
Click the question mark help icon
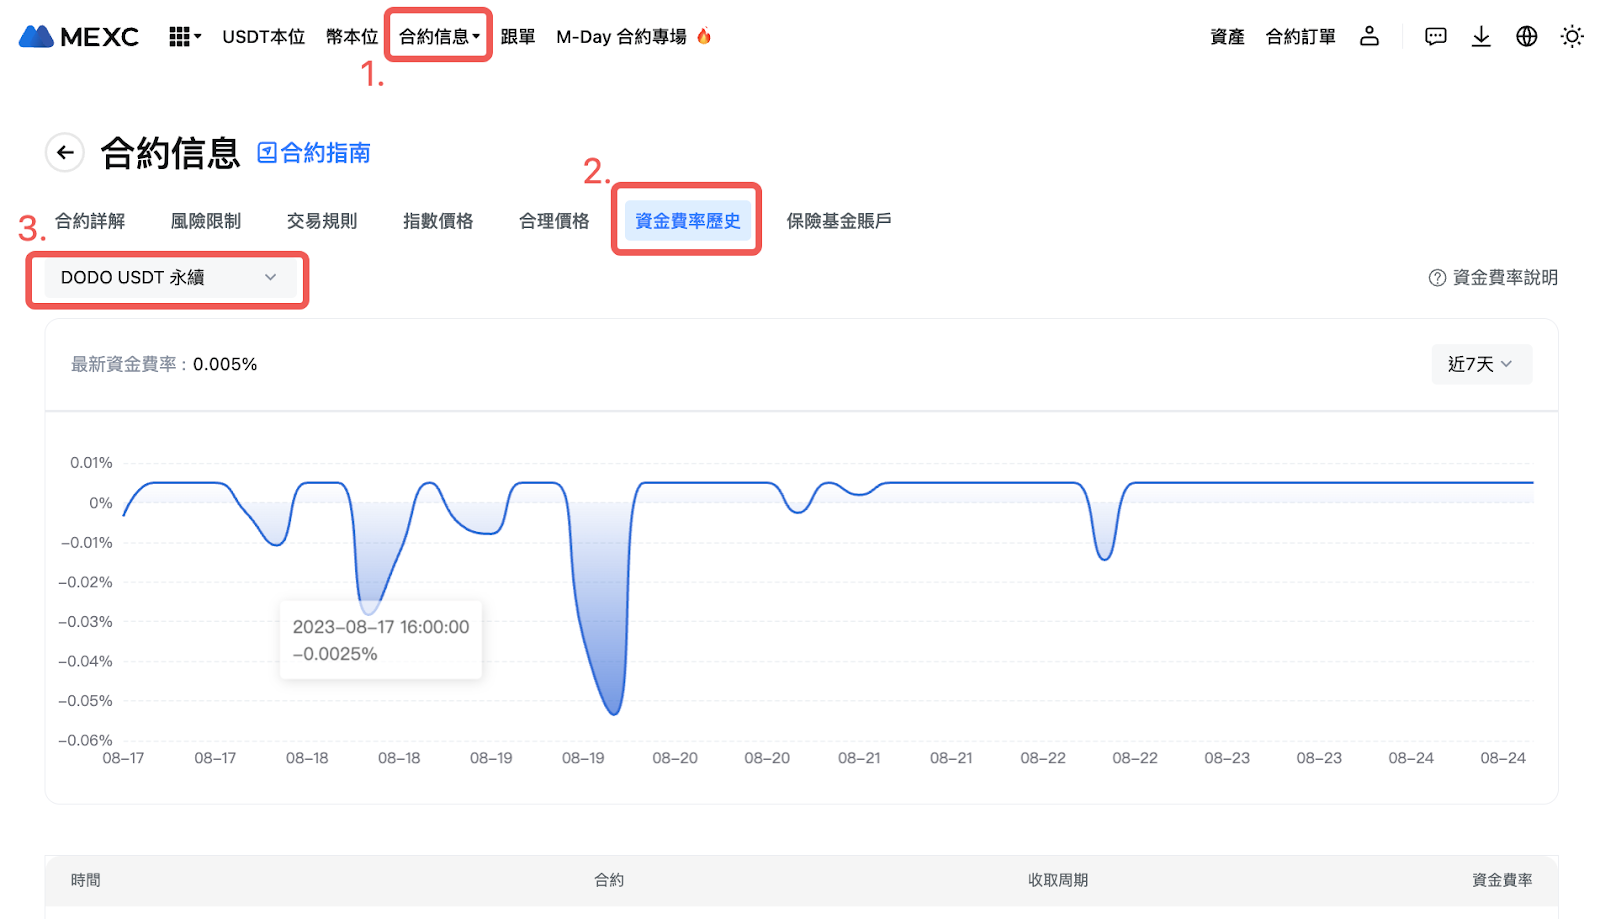coord(1437,278)
